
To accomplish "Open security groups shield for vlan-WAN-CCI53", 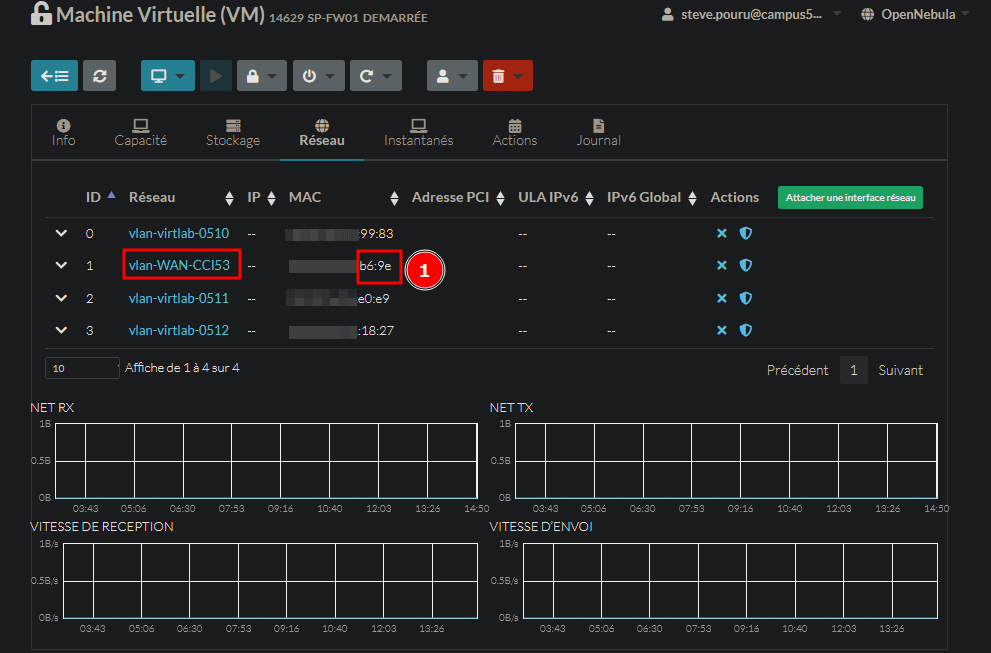I will [x=745, y=266].
